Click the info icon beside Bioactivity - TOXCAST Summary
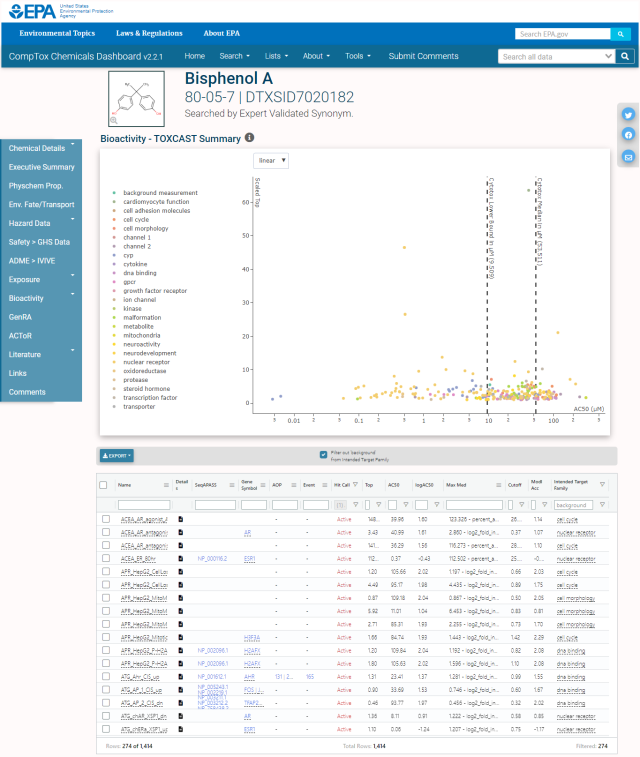640x757 pixels. tap(250, 138)
